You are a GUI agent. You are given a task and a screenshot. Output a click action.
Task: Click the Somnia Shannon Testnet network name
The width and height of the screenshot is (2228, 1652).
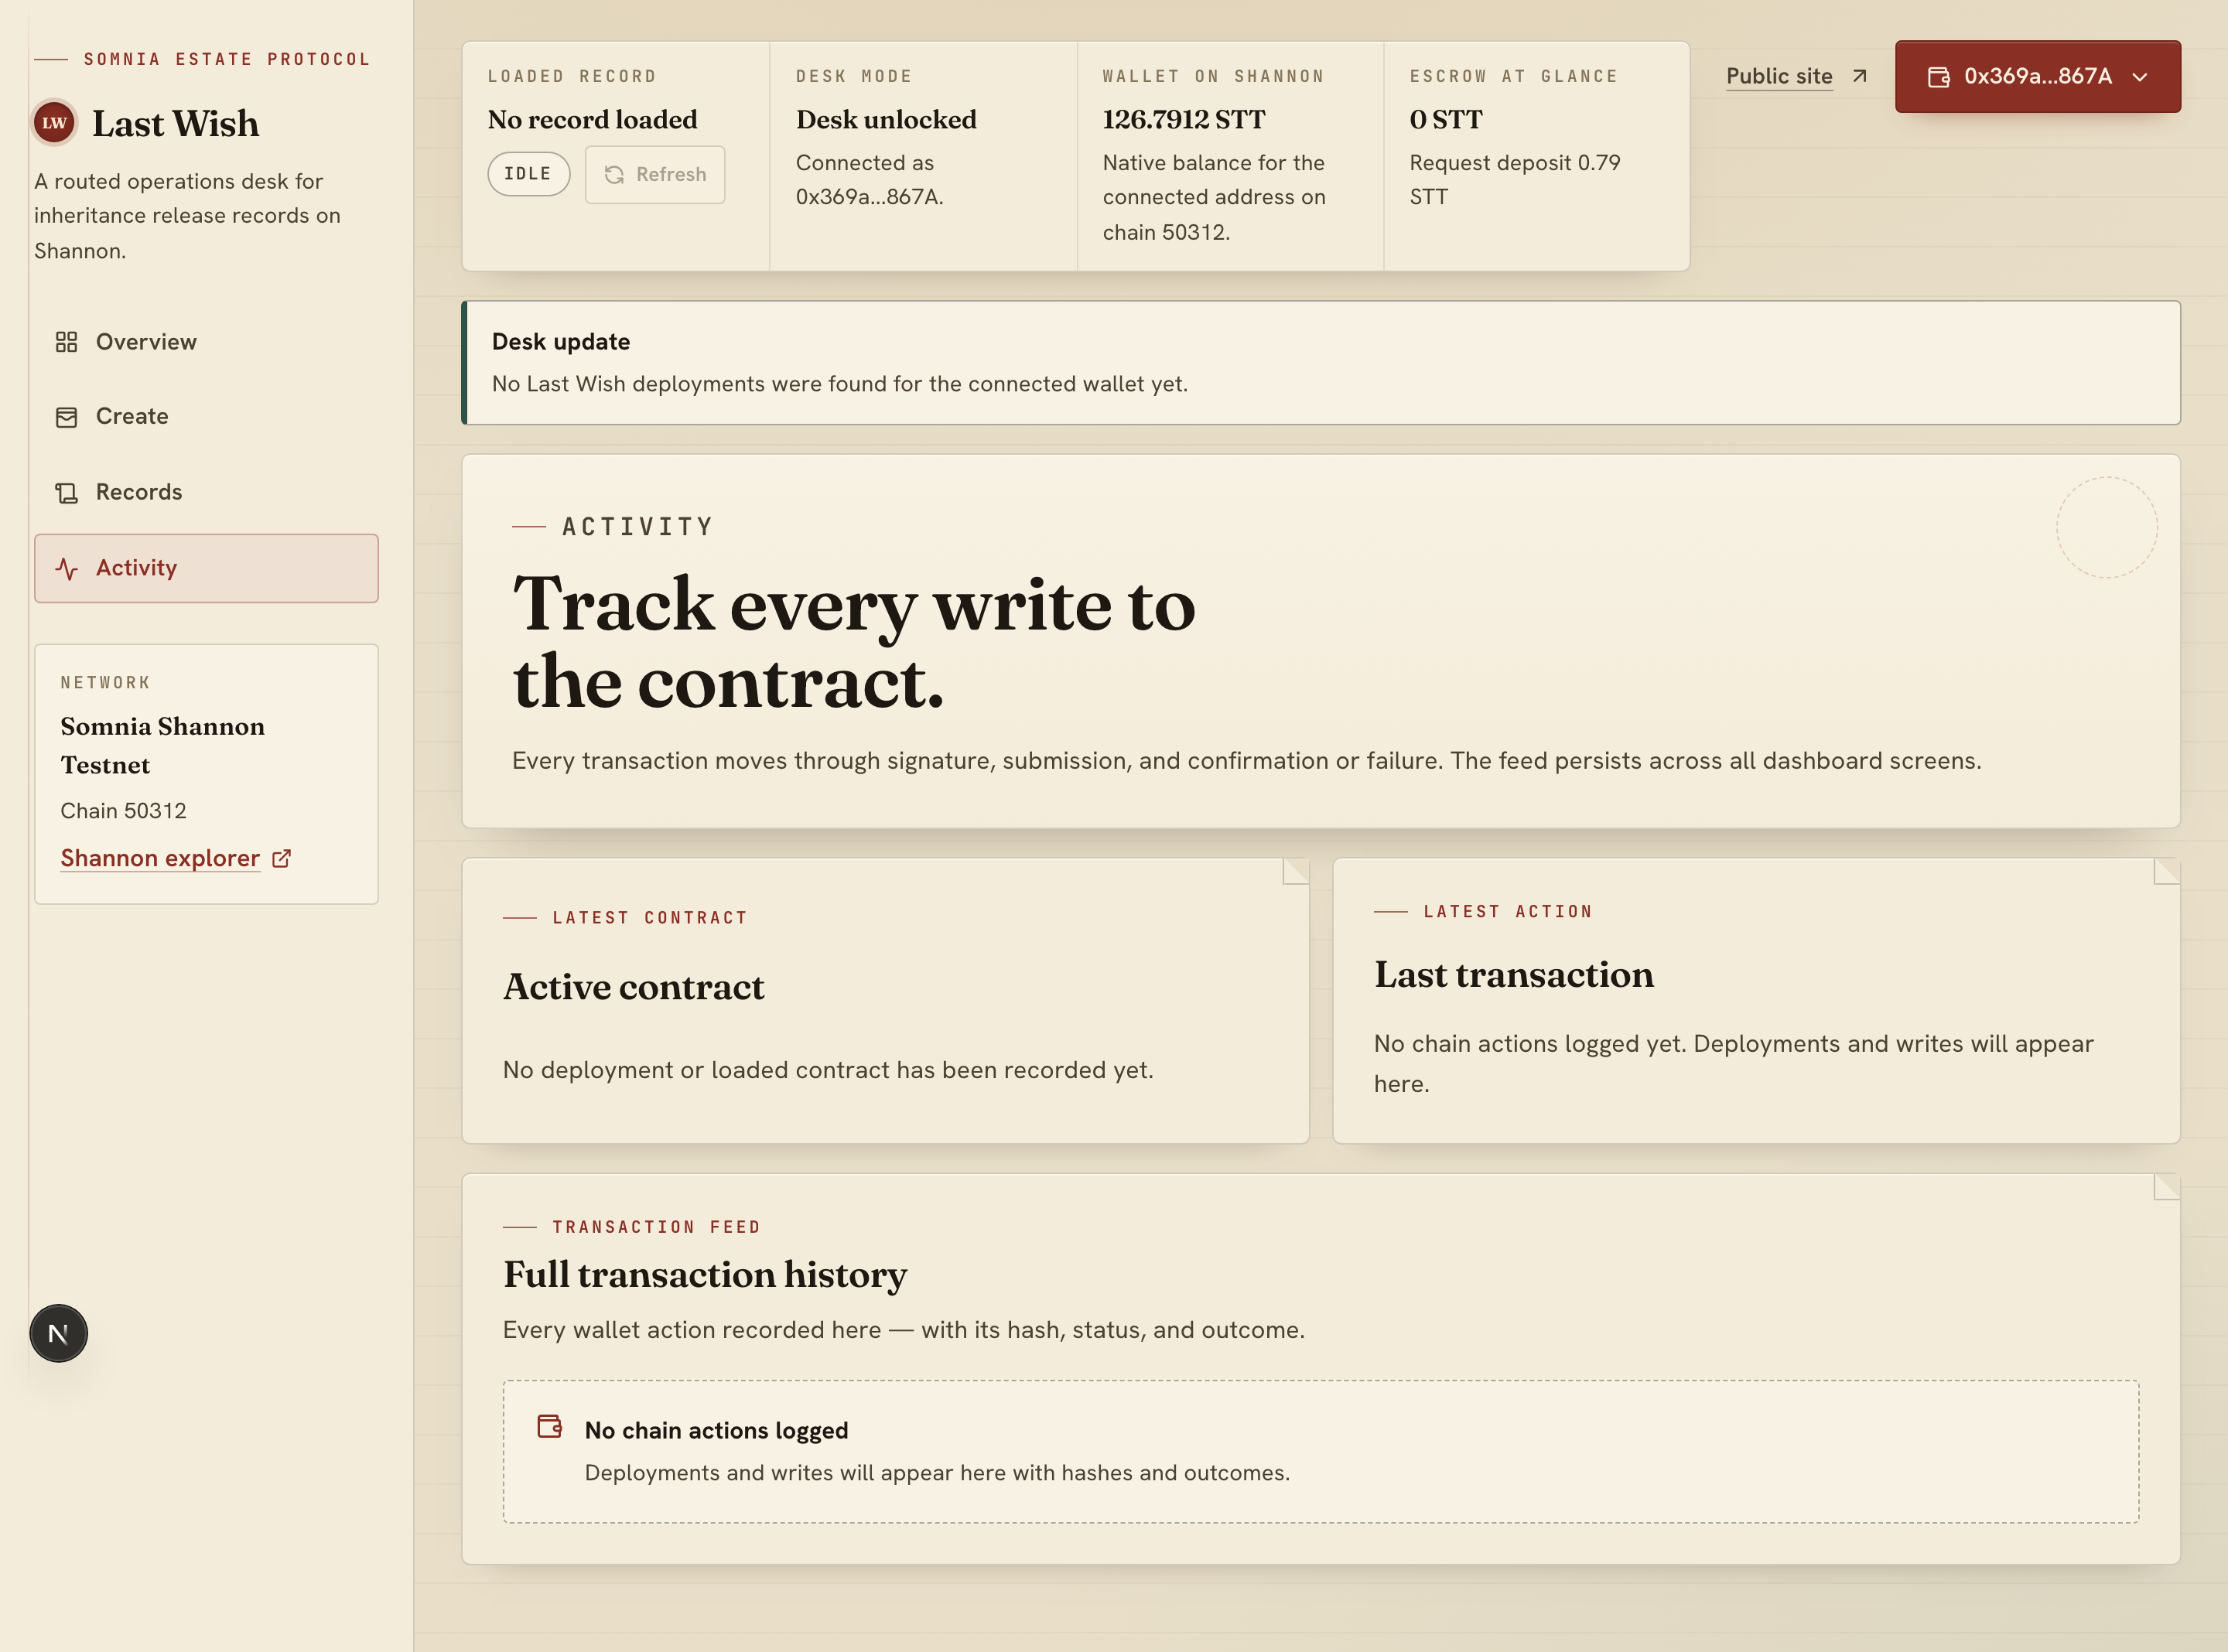pyautogui.click(x=163, y=745)
